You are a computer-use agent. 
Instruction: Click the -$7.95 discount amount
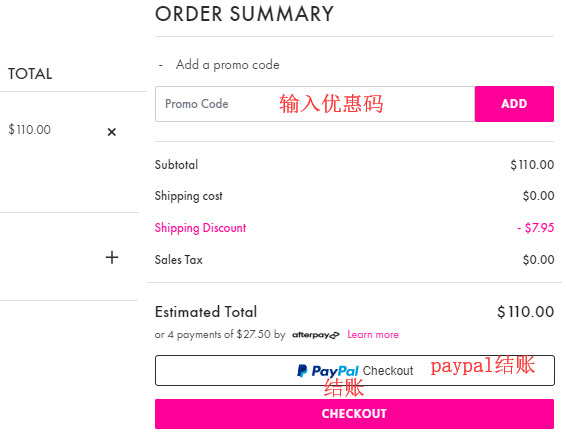[x=536, y=228]
